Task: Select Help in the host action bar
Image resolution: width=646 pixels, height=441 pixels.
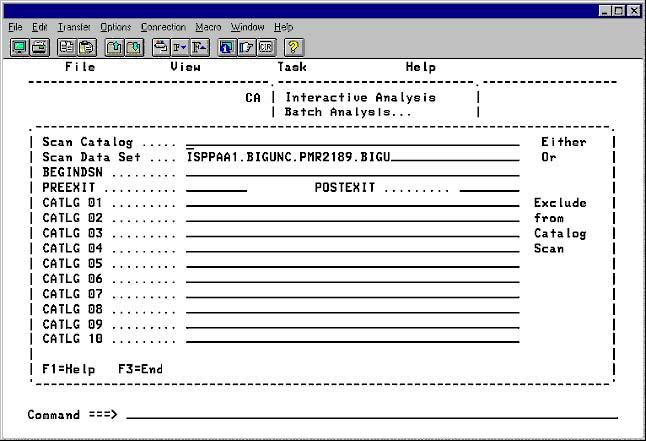Action: [421, 67]
